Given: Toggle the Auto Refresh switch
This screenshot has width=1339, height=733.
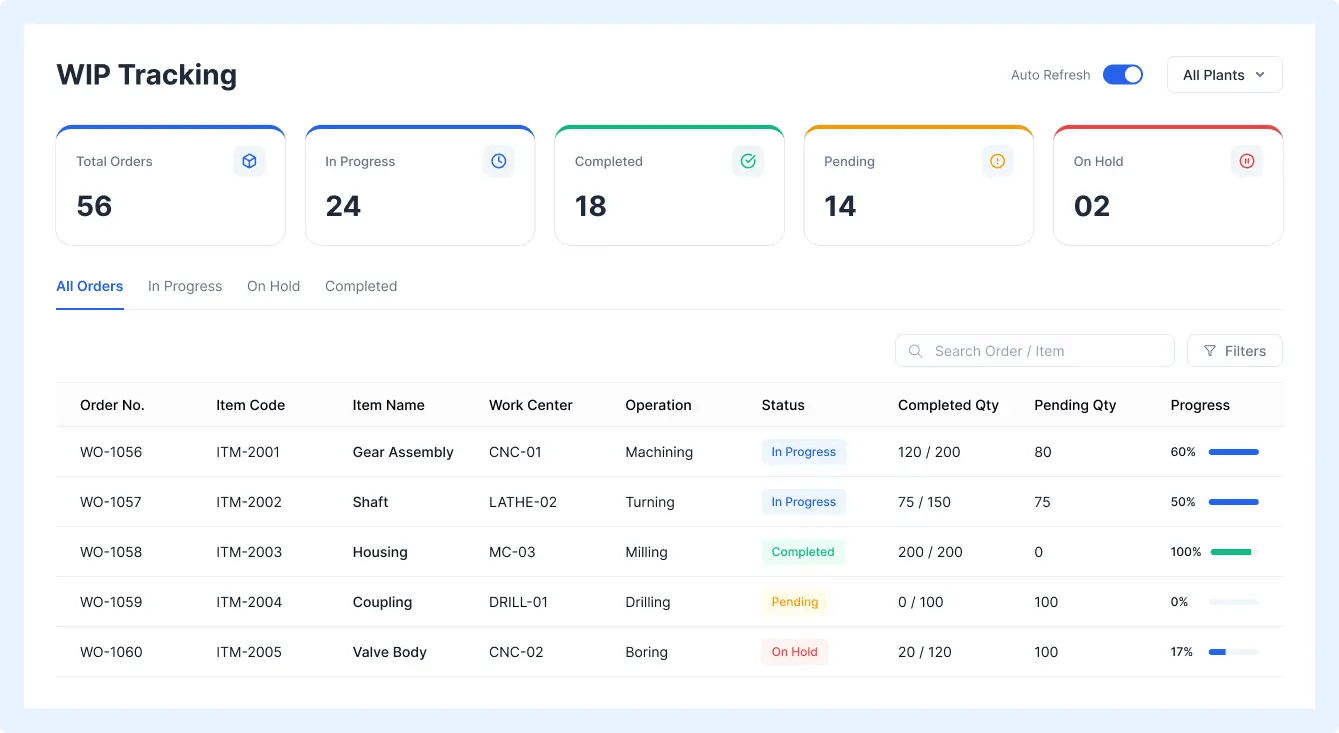Looking at the screenshot, I should 1123,75.
